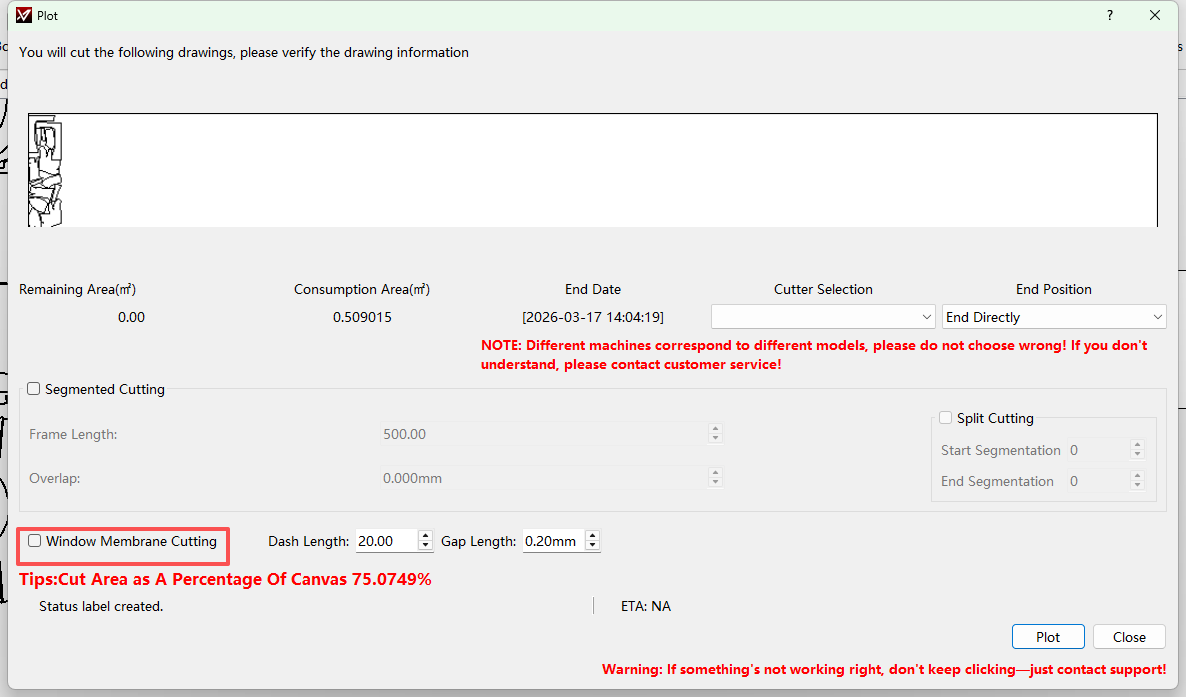Click the Plot button to start cutting
The width and height of the screenshot is (1186, 697).
coord(1048,636)
